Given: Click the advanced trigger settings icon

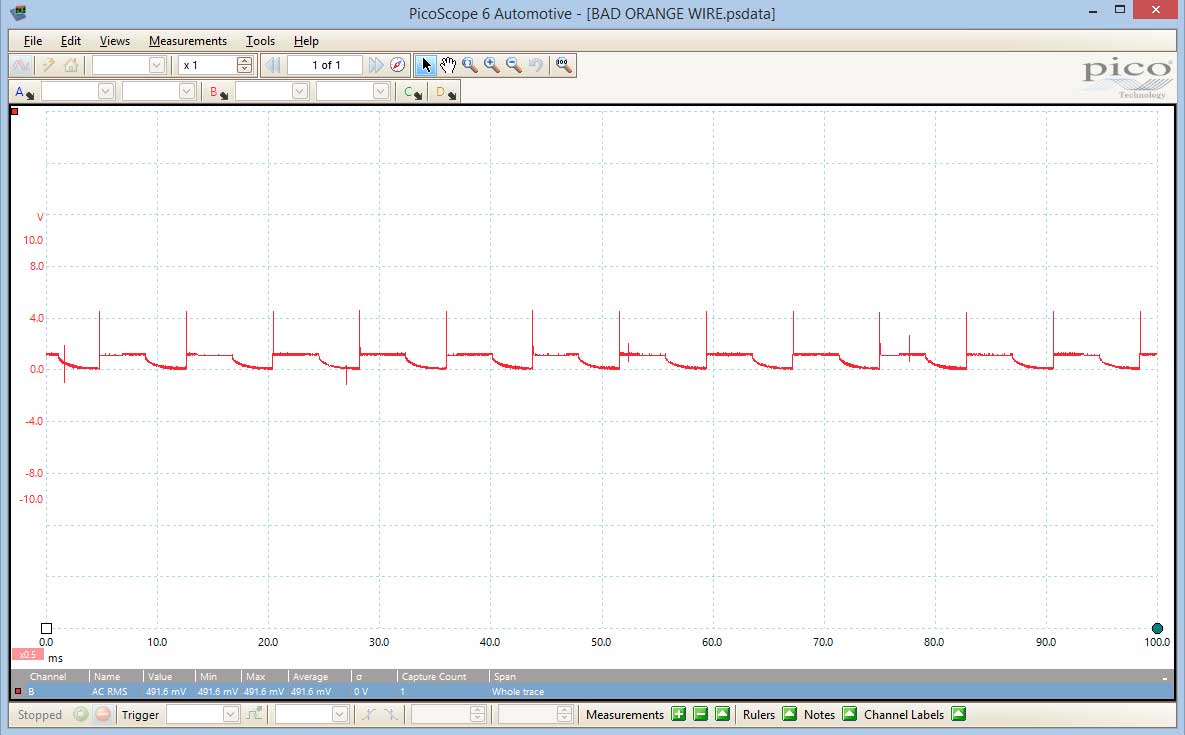Looking at the screenshot, I should 255,714.
